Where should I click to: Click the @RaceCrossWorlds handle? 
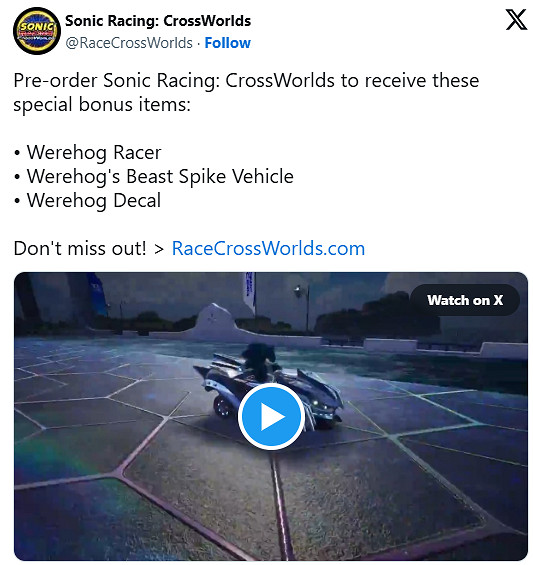[129, 43]
